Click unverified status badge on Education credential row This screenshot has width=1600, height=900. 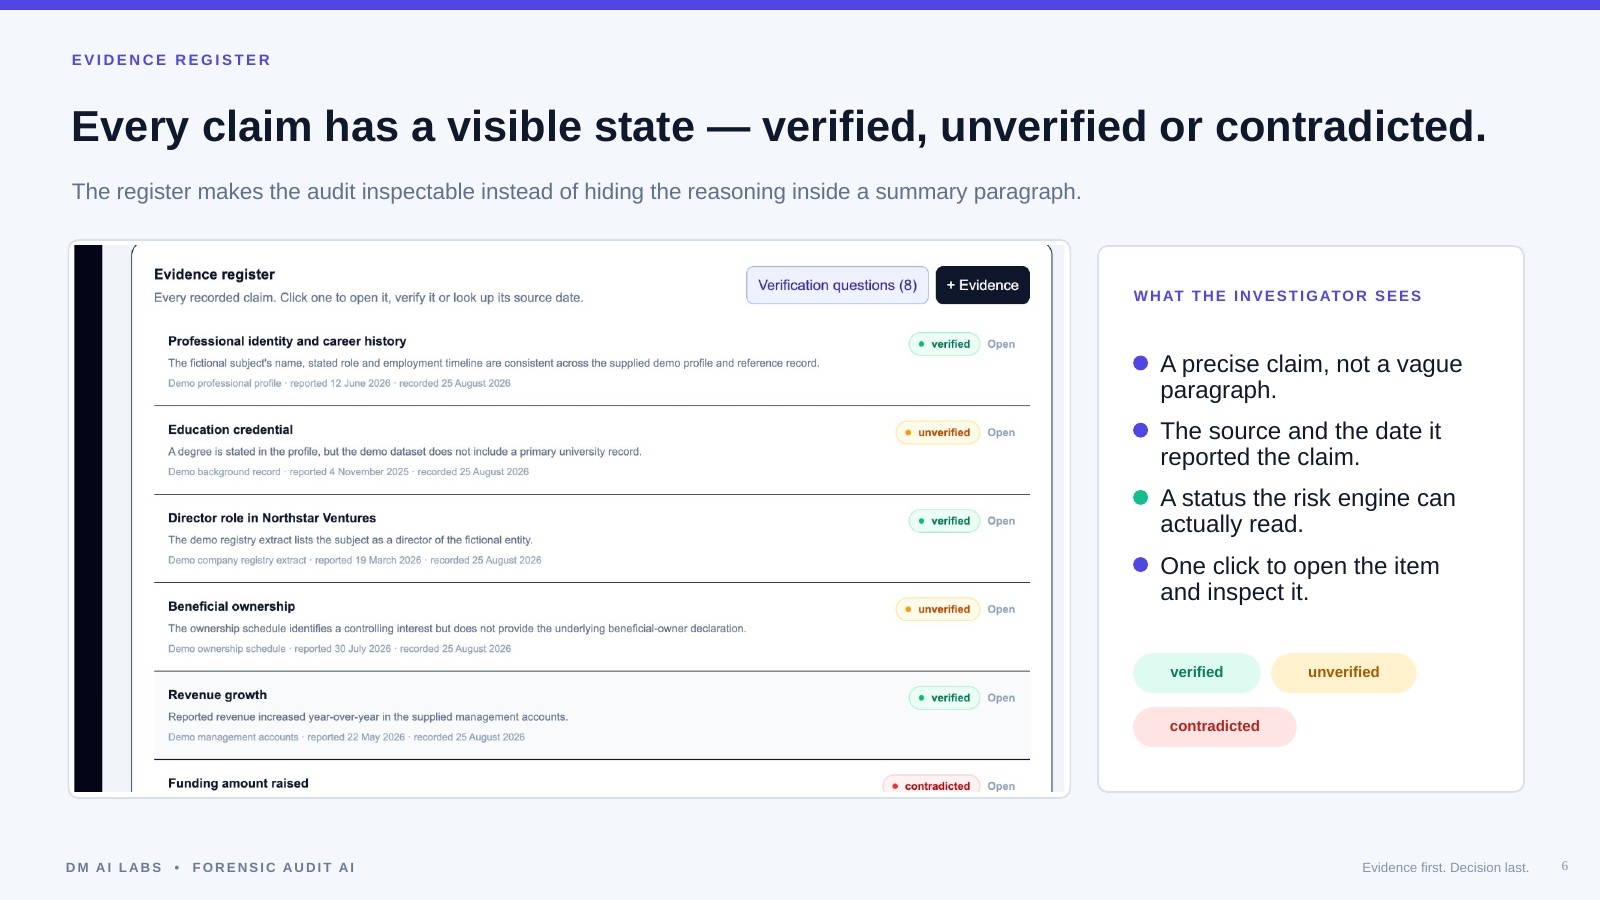[x=938, y=433]
